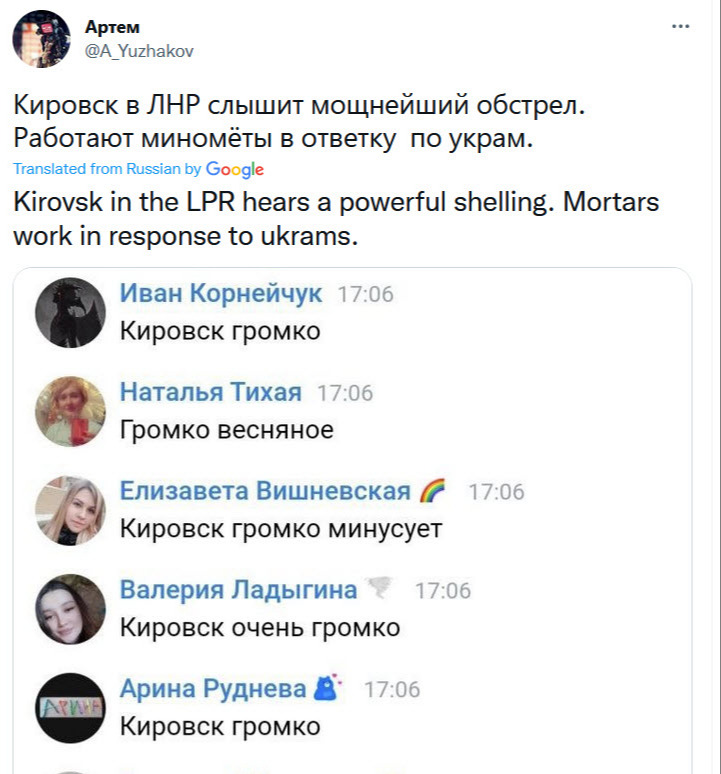The height and width of the screenshot is (774, 721).
Task: Click Артем's profile avatar
Action: tap(41, 40)
